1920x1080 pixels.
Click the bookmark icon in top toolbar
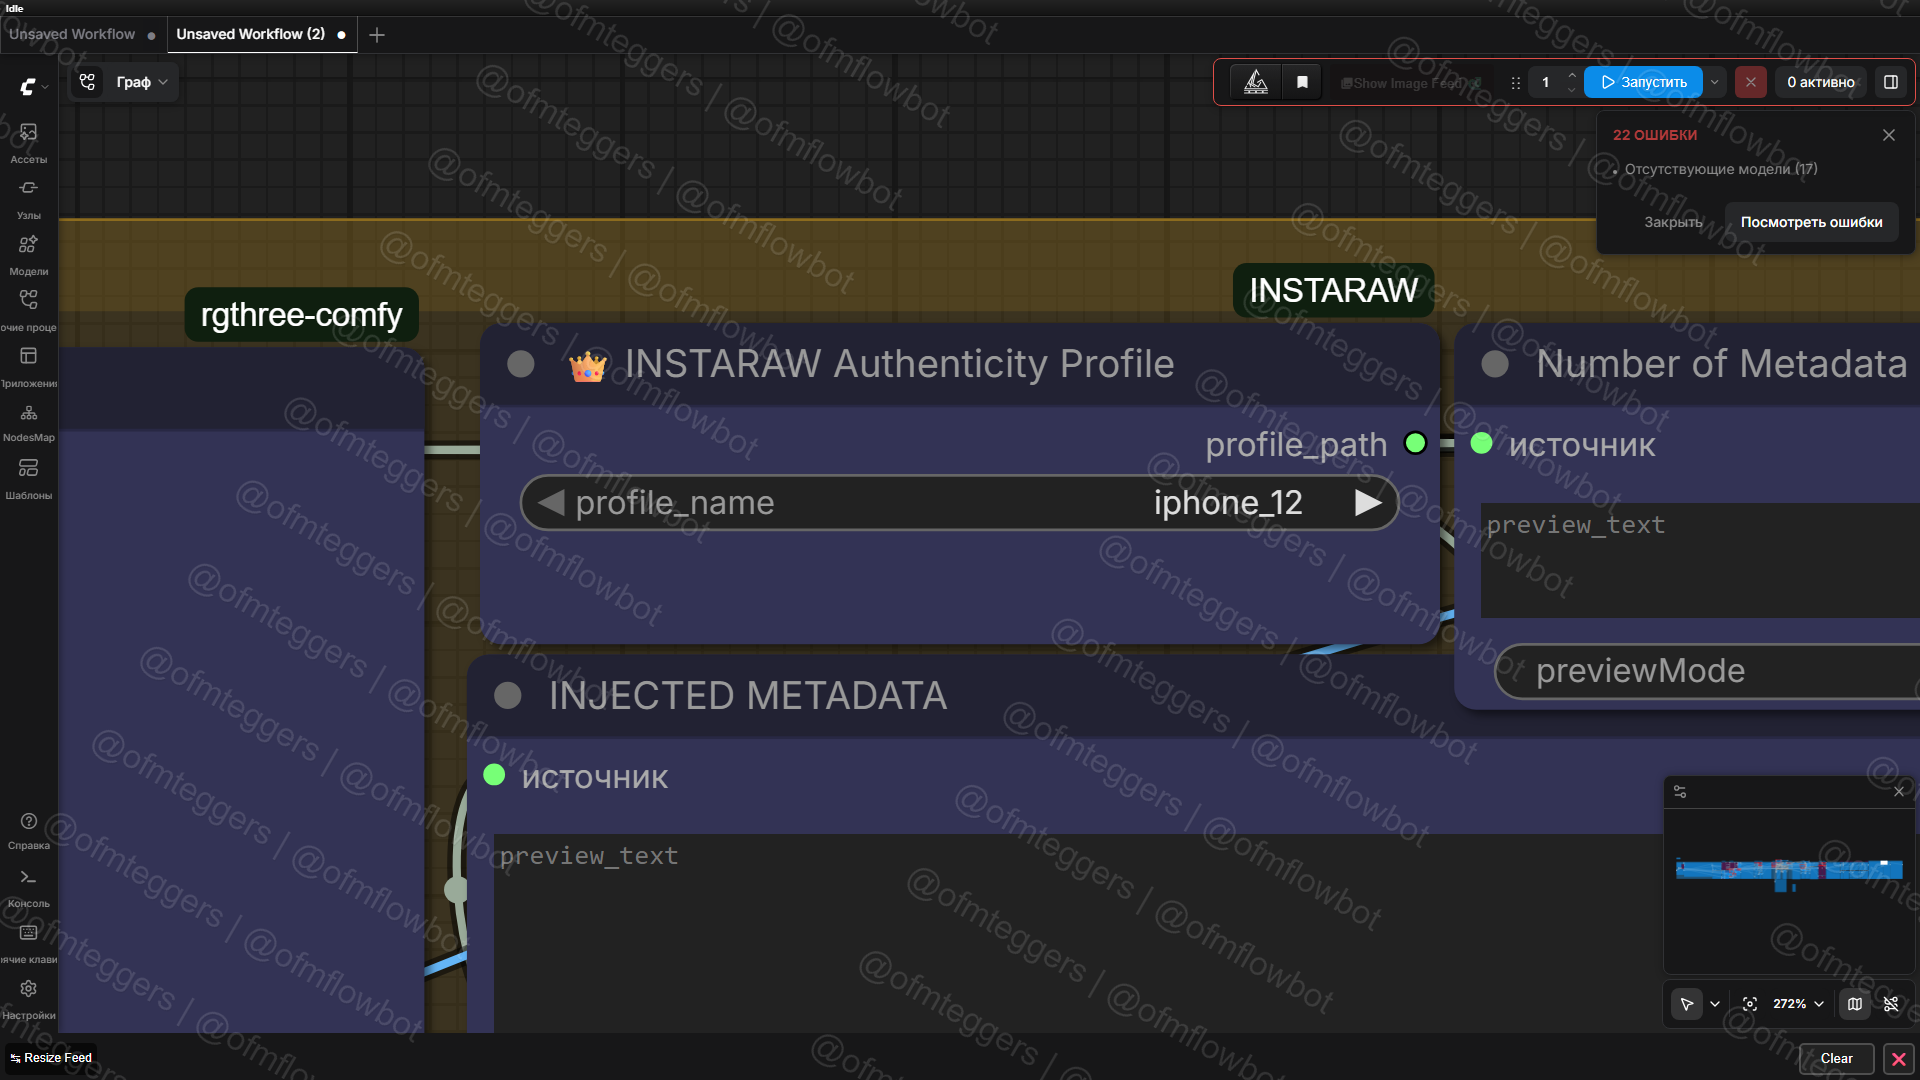point(1302,82)
